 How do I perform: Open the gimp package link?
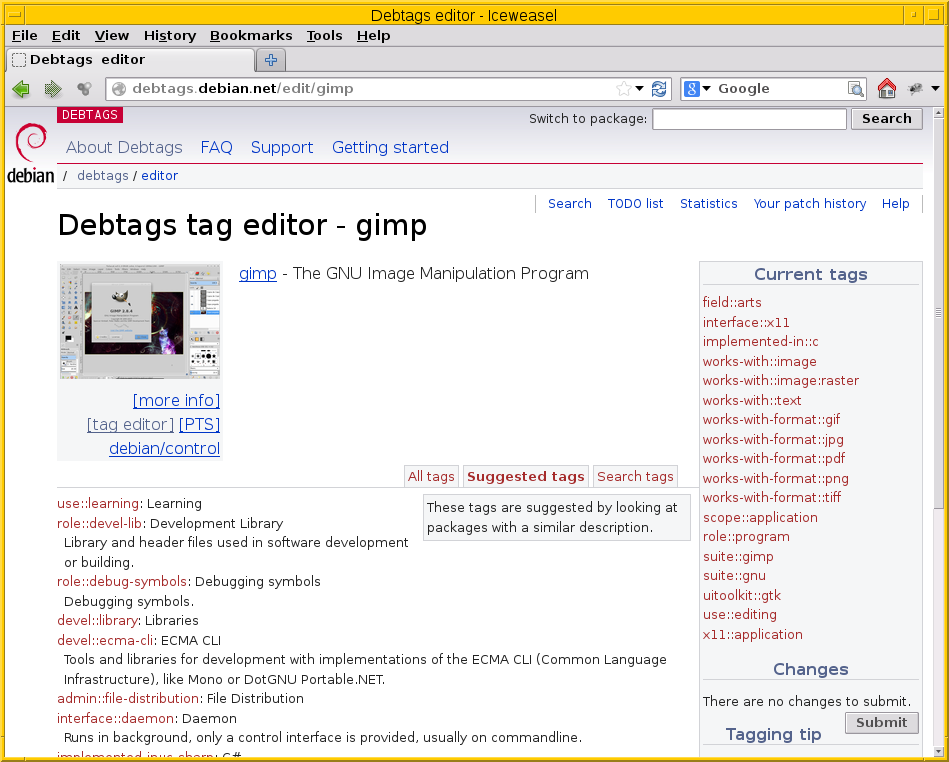coord(257,273)
